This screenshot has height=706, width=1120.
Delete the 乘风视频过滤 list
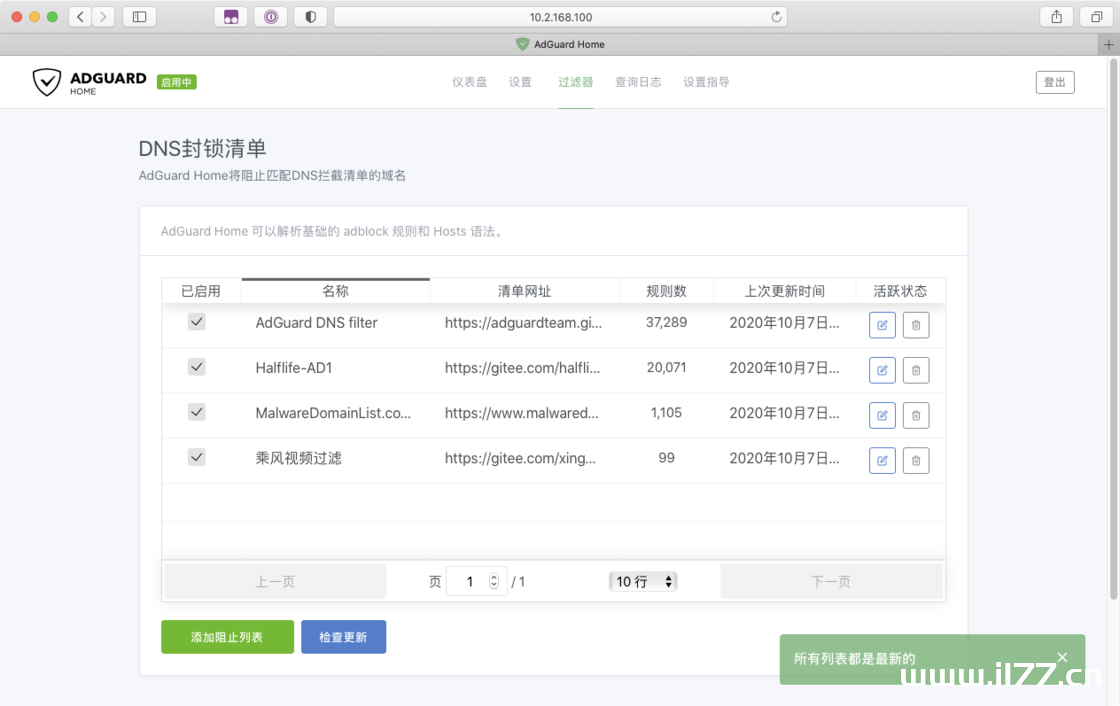[916, 460]
